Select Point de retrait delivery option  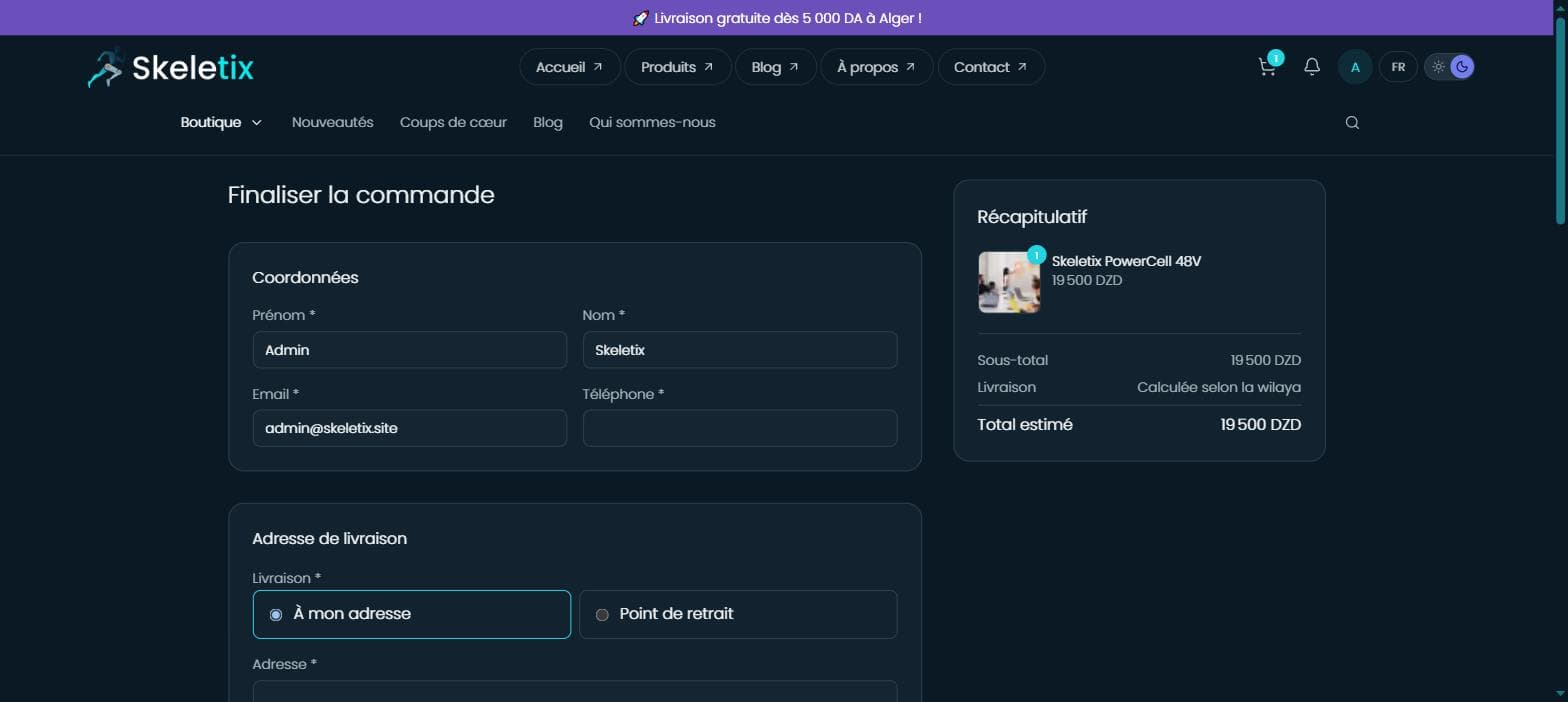(738, 614)
